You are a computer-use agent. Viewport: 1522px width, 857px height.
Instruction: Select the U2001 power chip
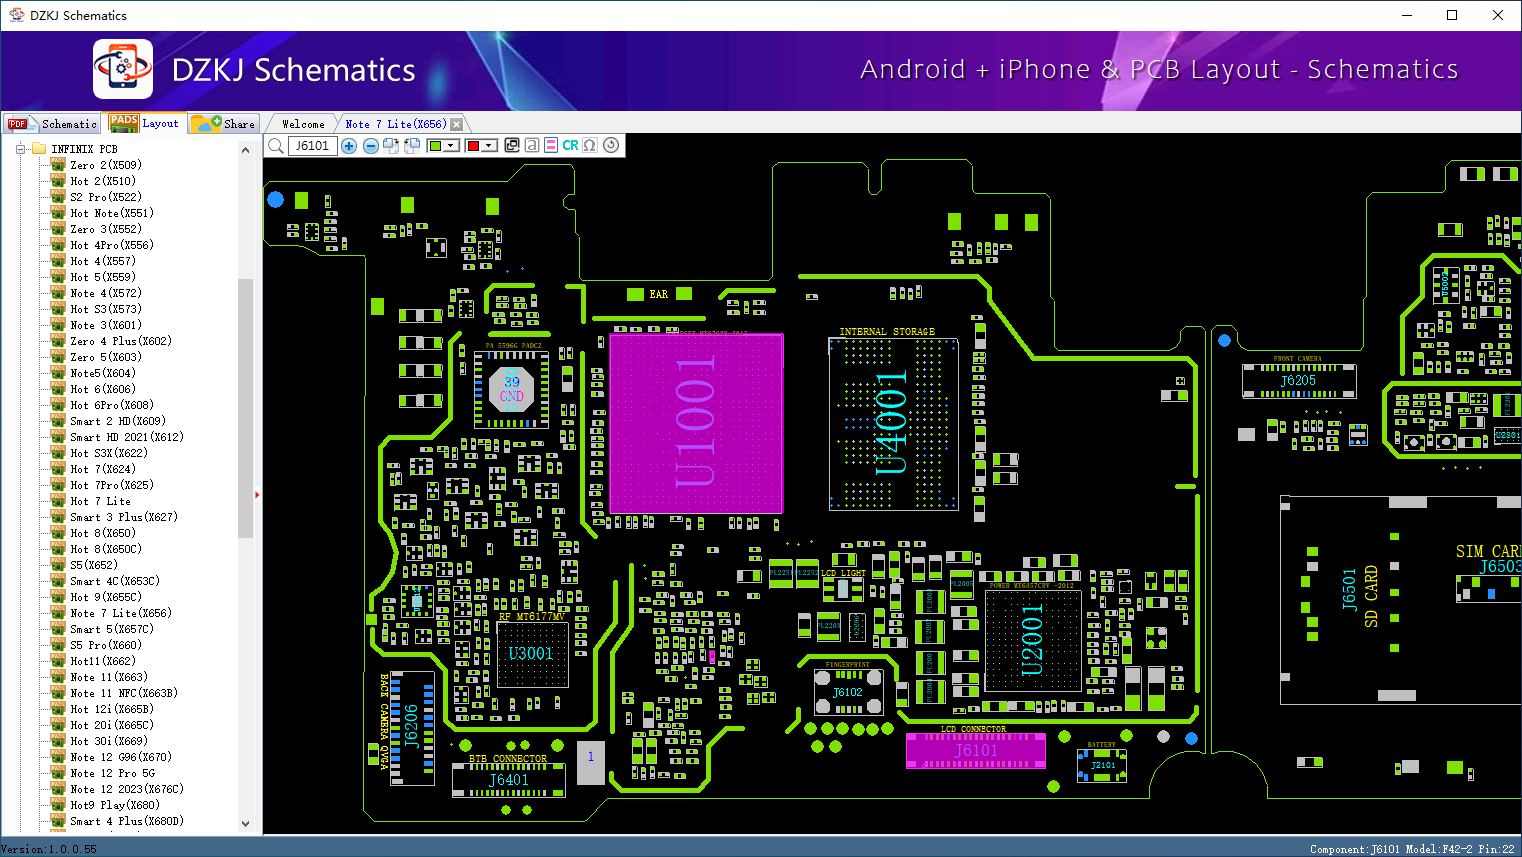[x=1033, y=640]
